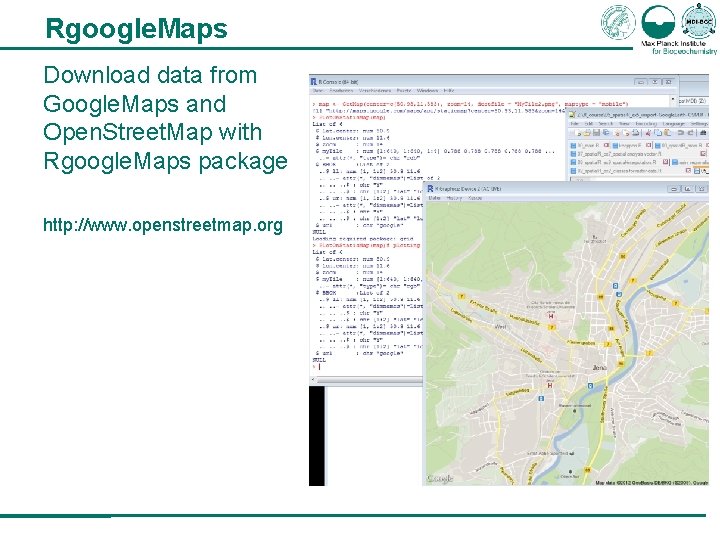
Task: Close the first Notepad++ tab via its red X
Action: click(607, 146)
